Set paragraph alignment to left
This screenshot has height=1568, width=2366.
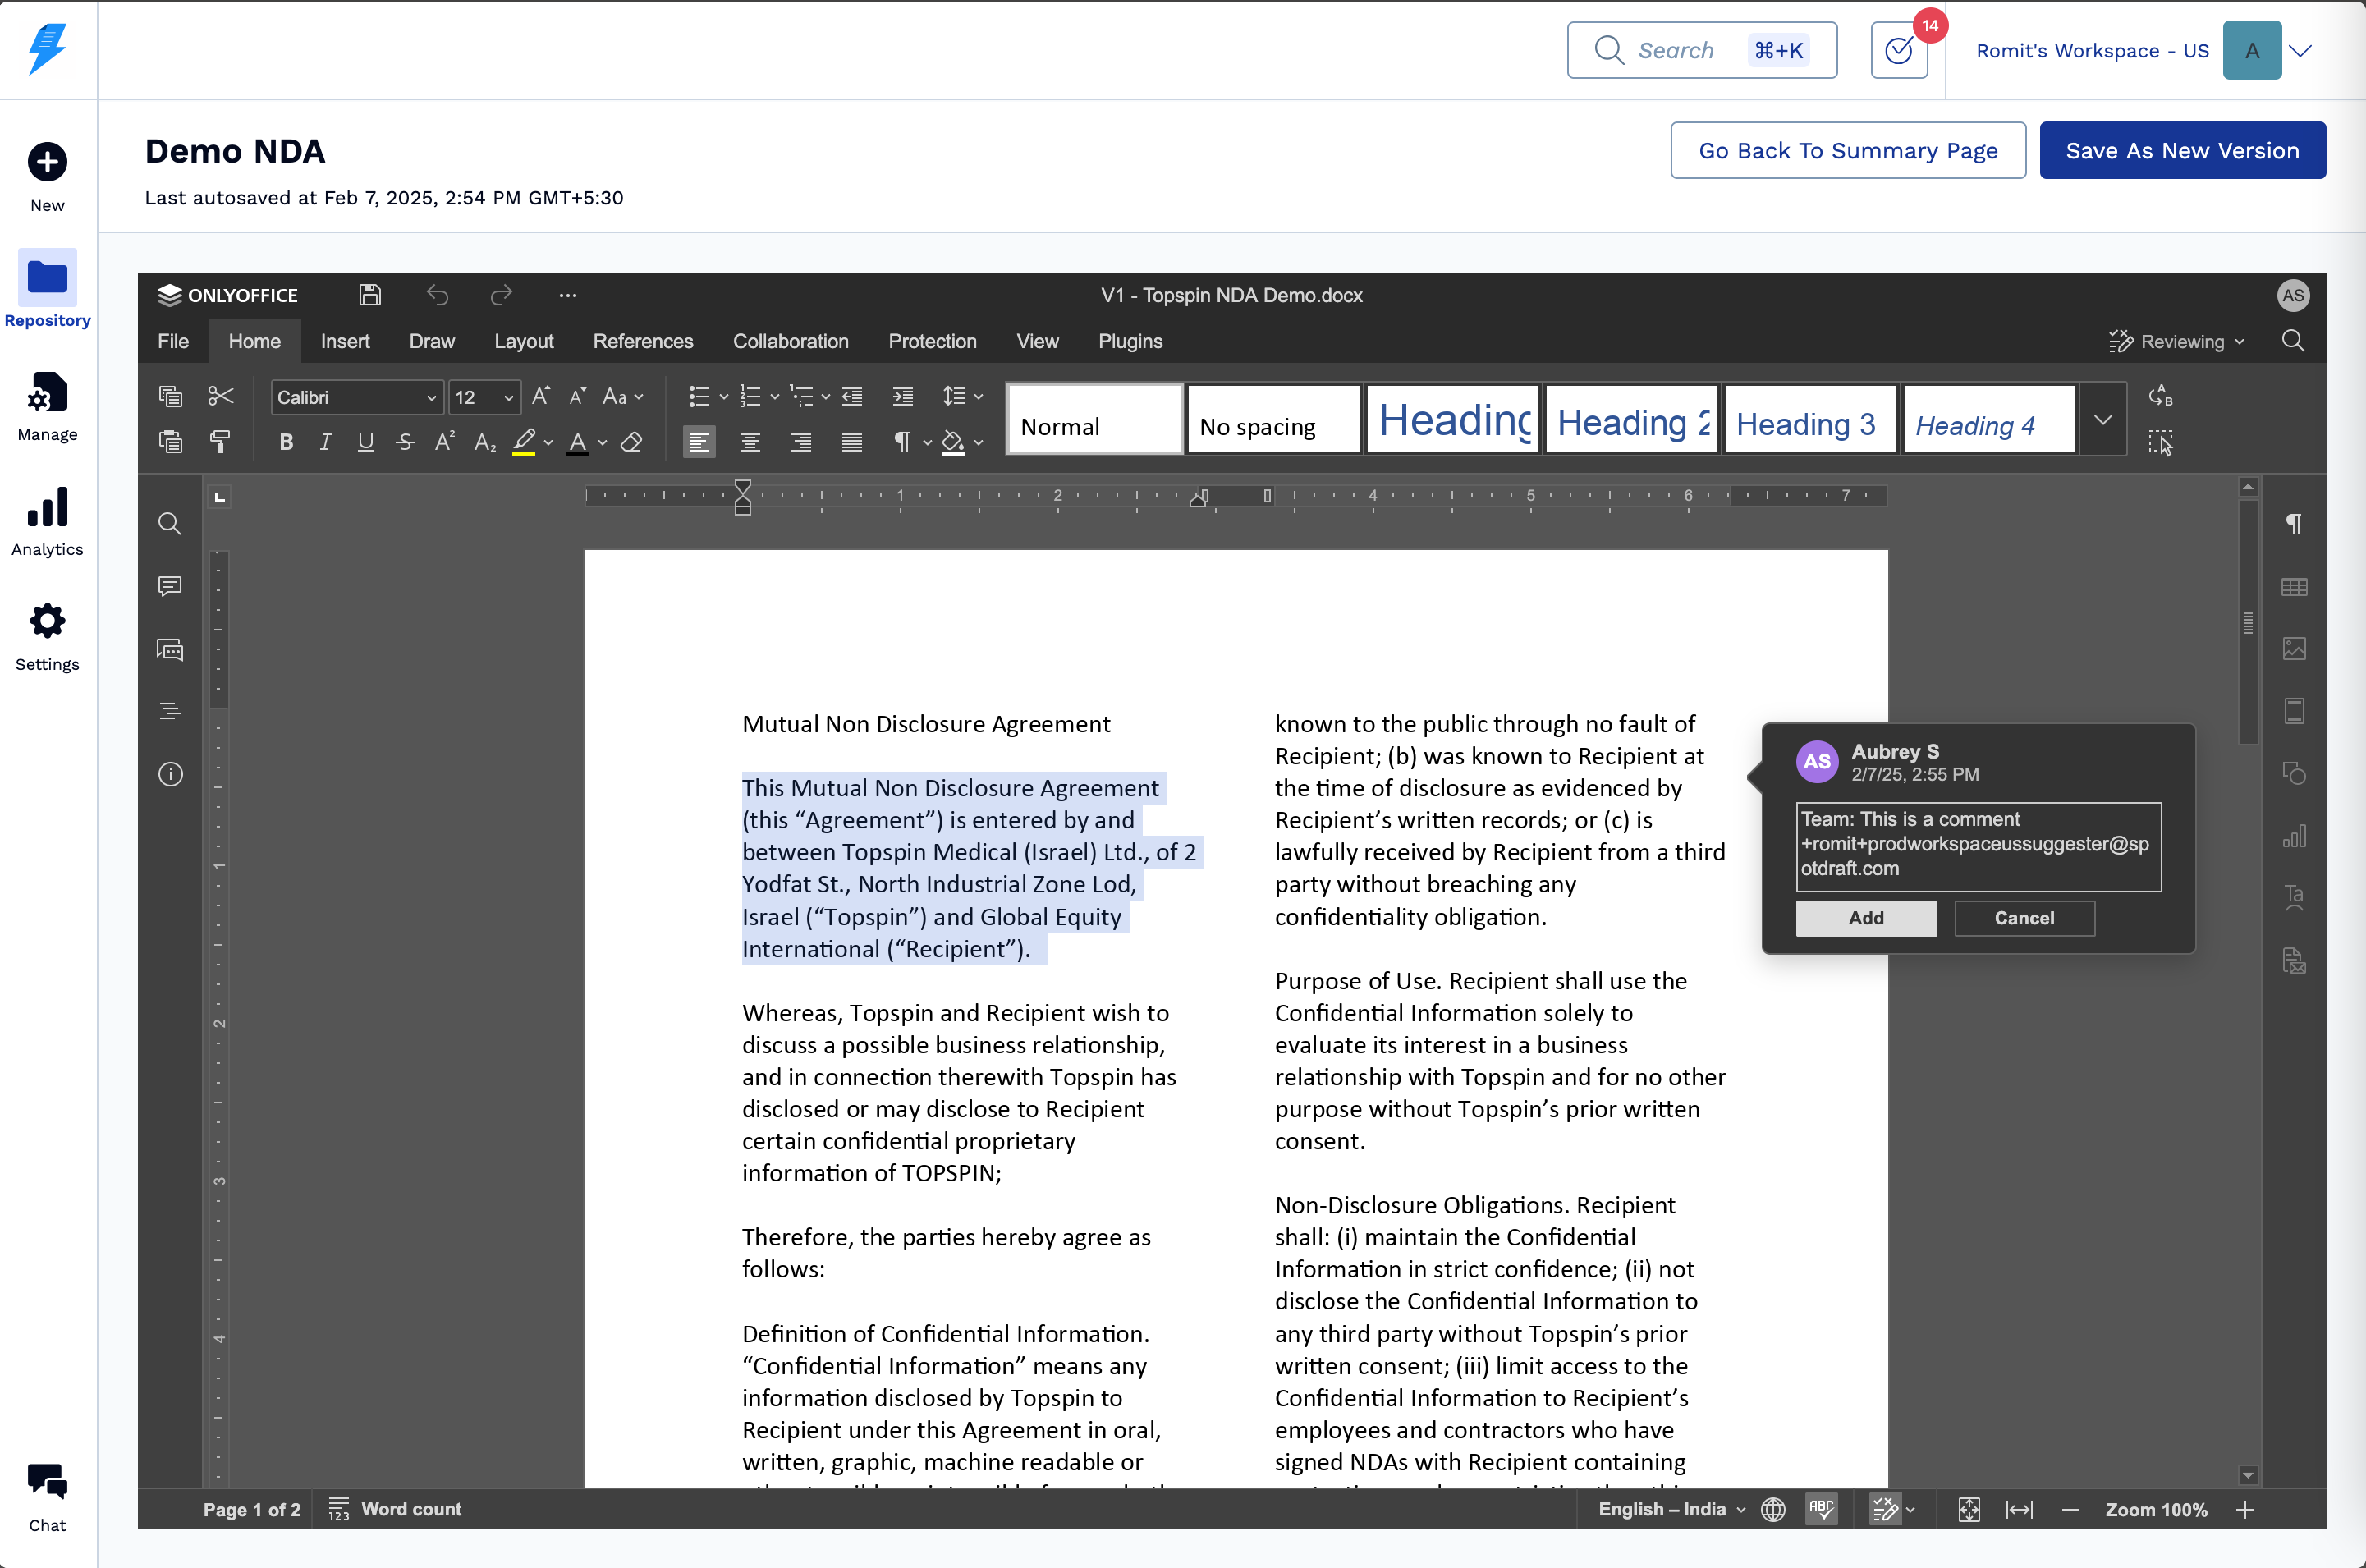coord(699,441)
